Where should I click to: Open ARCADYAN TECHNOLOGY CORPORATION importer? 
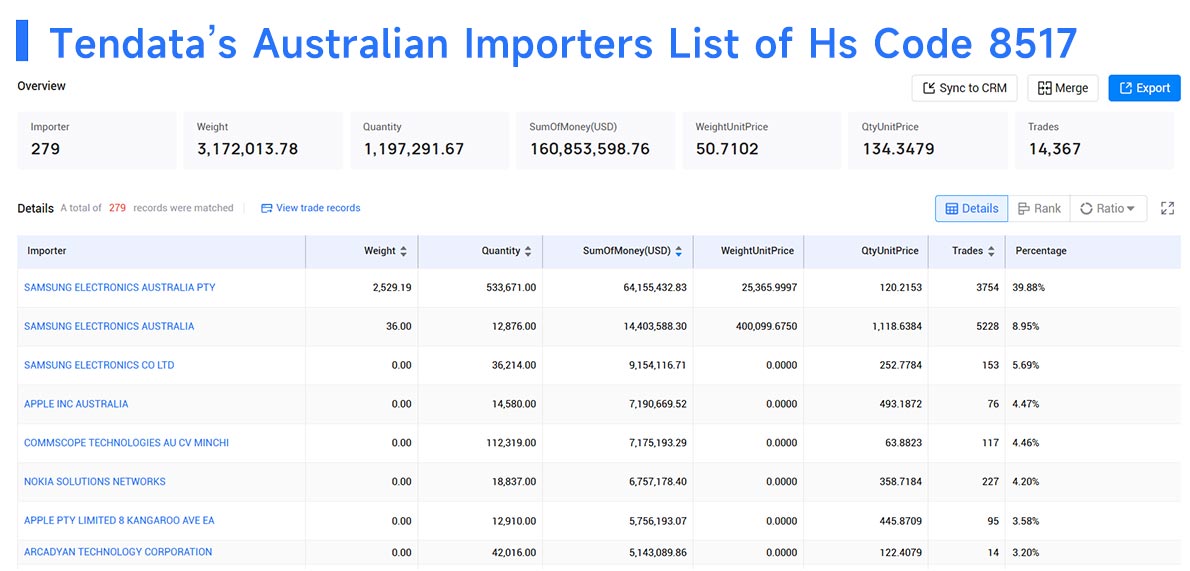coord(118,552)
